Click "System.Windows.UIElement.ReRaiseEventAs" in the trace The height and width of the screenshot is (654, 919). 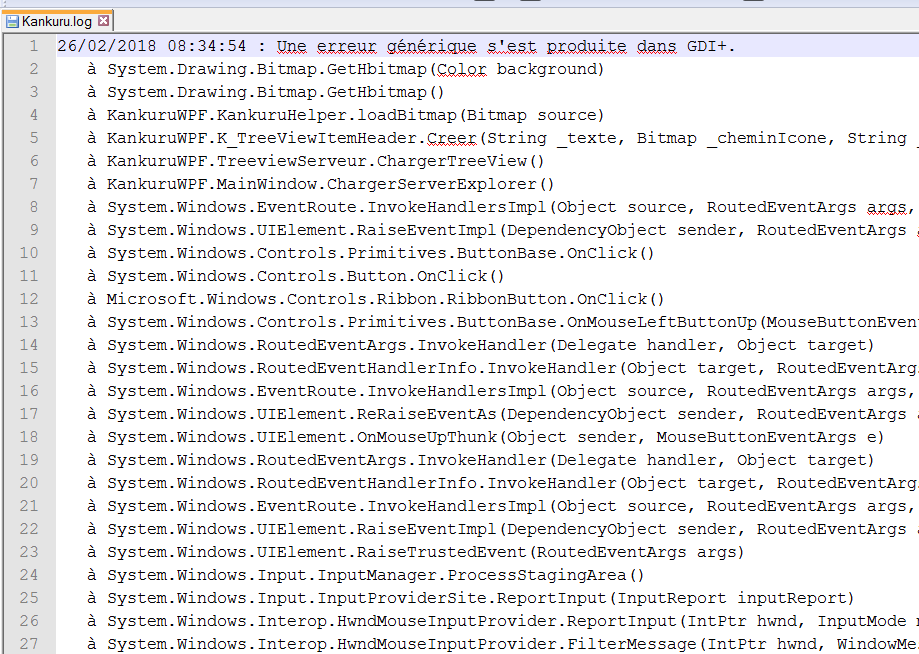302,414
